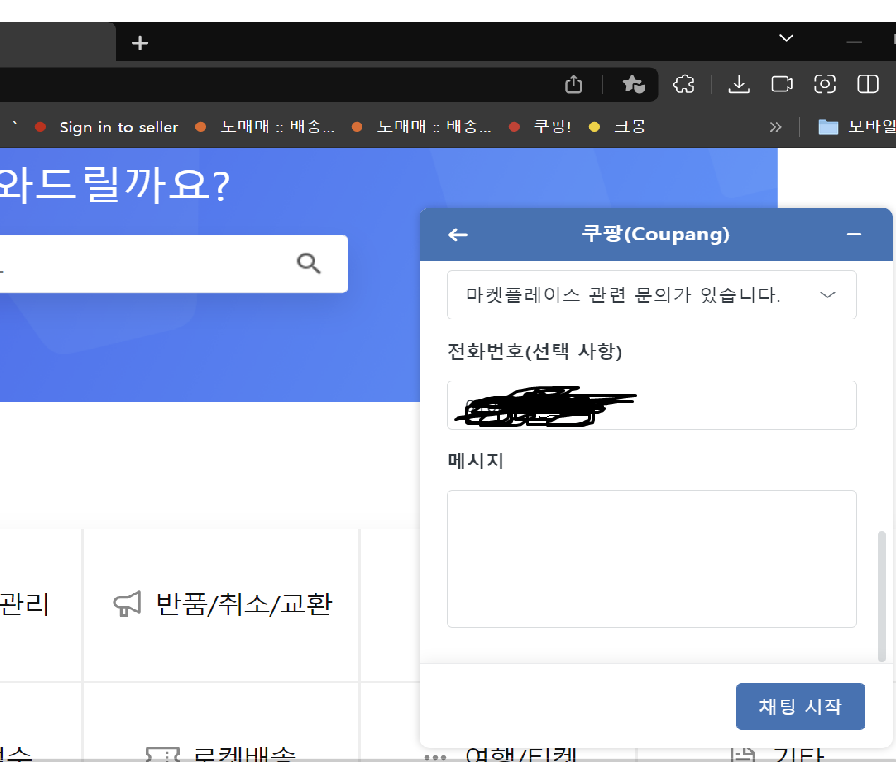Open the browser extensions puzzle icon
The width and height of the screenshot is (896, 762).
click(683, 84)
